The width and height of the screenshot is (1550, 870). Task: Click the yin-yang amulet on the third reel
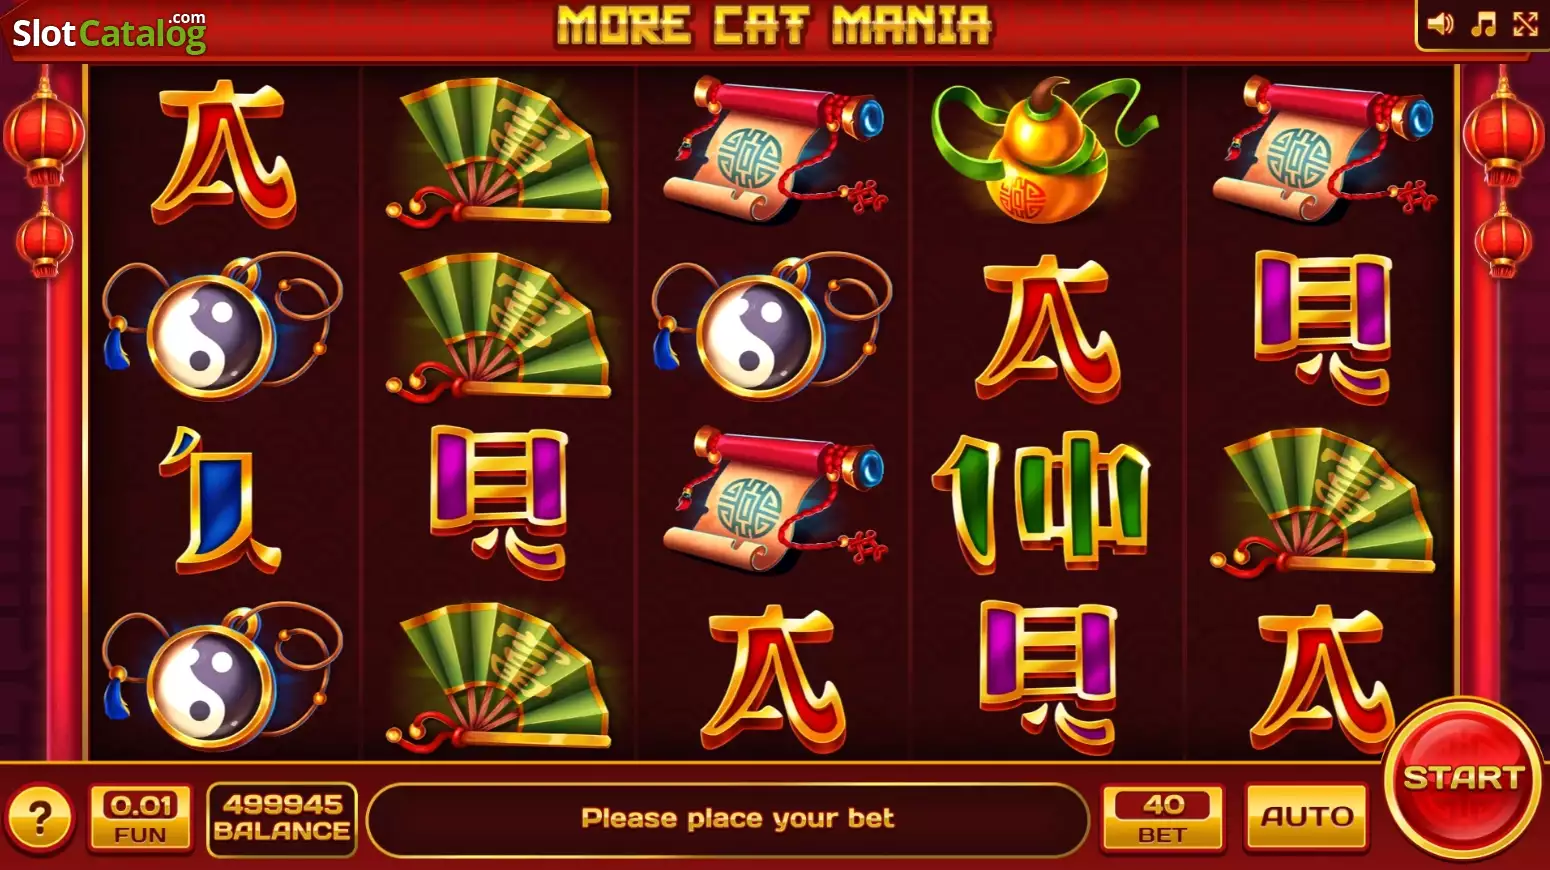[770, 325]
